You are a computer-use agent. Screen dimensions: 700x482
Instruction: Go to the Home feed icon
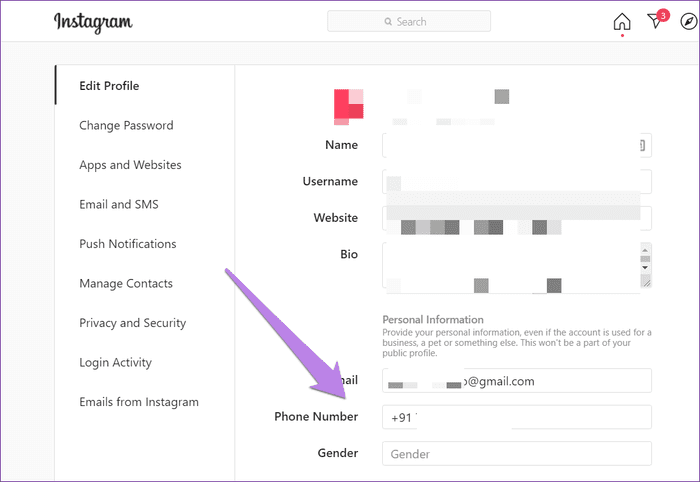[622, 21]
